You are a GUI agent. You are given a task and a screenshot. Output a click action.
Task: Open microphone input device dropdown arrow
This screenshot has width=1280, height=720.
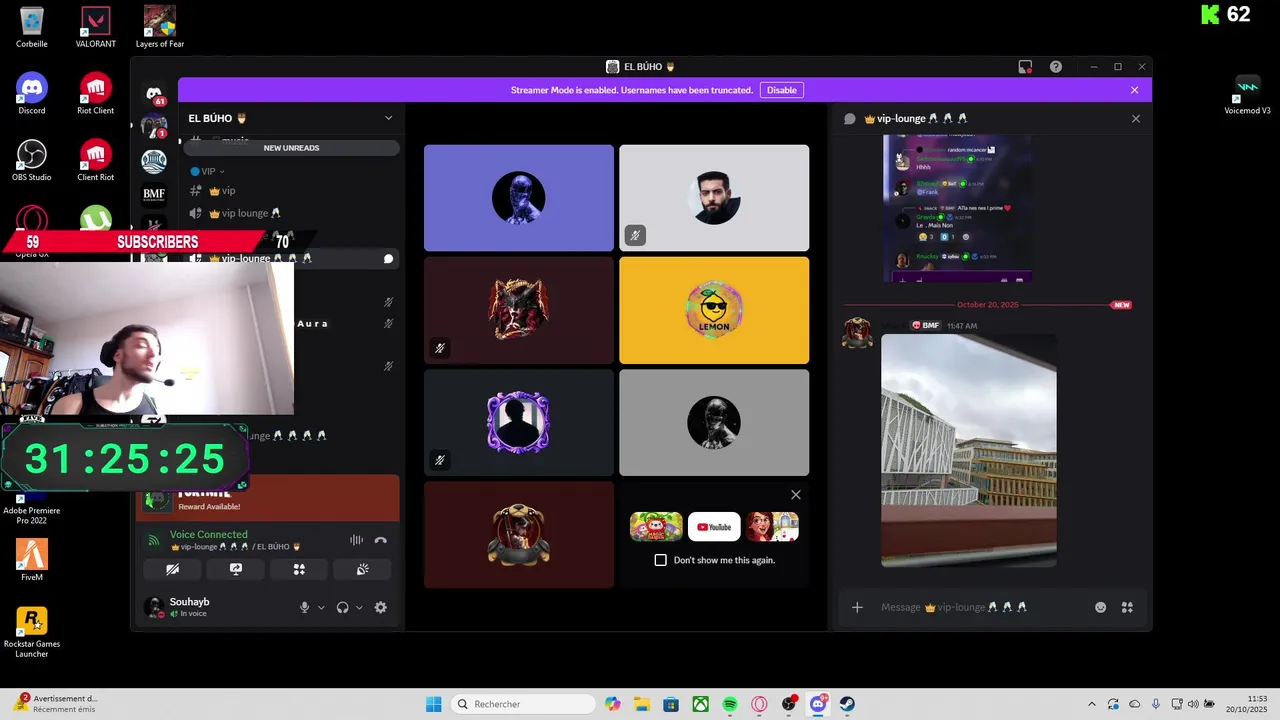click(x=321, y=607)
